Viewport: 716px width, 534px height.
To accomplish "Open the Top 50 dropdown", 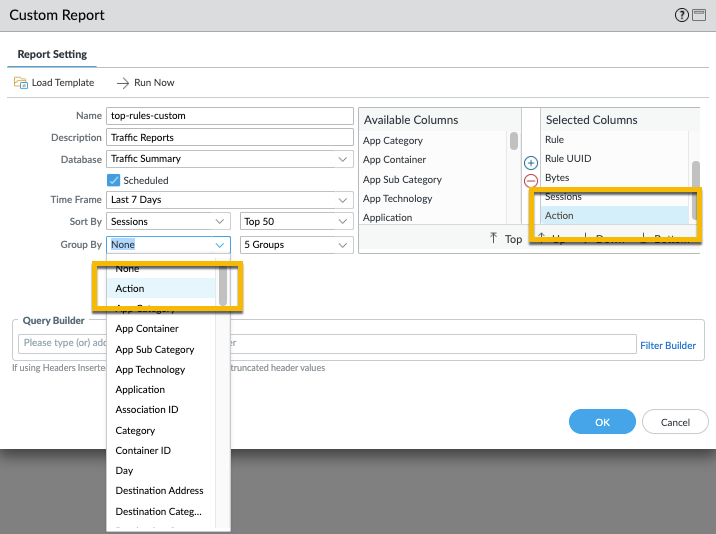I will pos(295,221).
